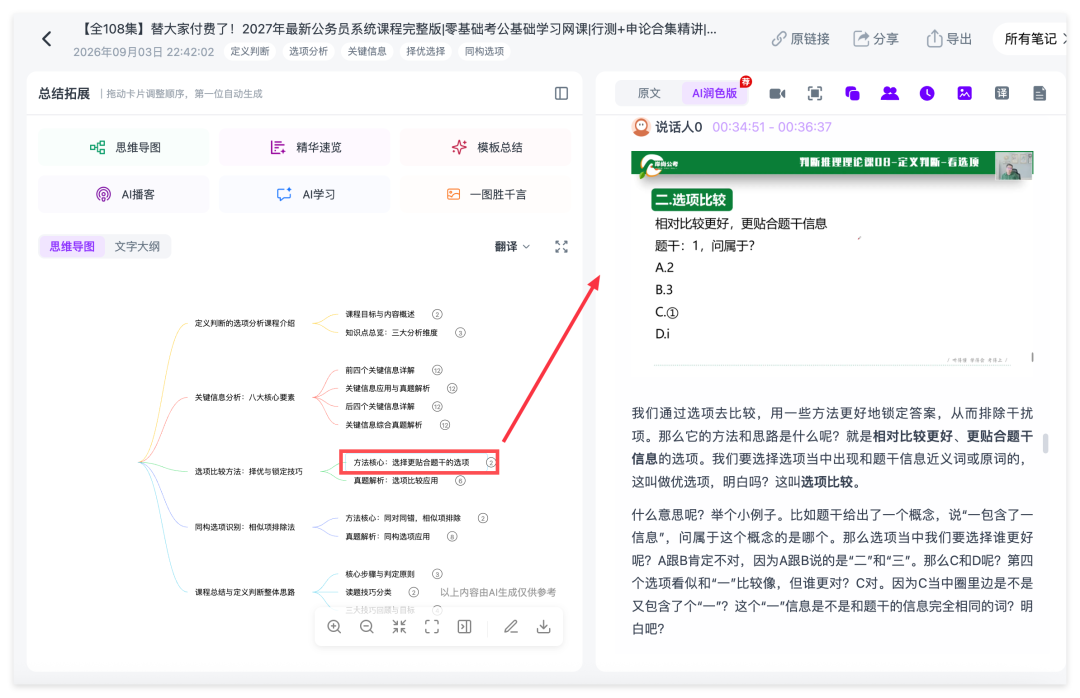Download the mind map
Image resolution: width=1080 pixels, height=698 pixels.
(543, 626)
